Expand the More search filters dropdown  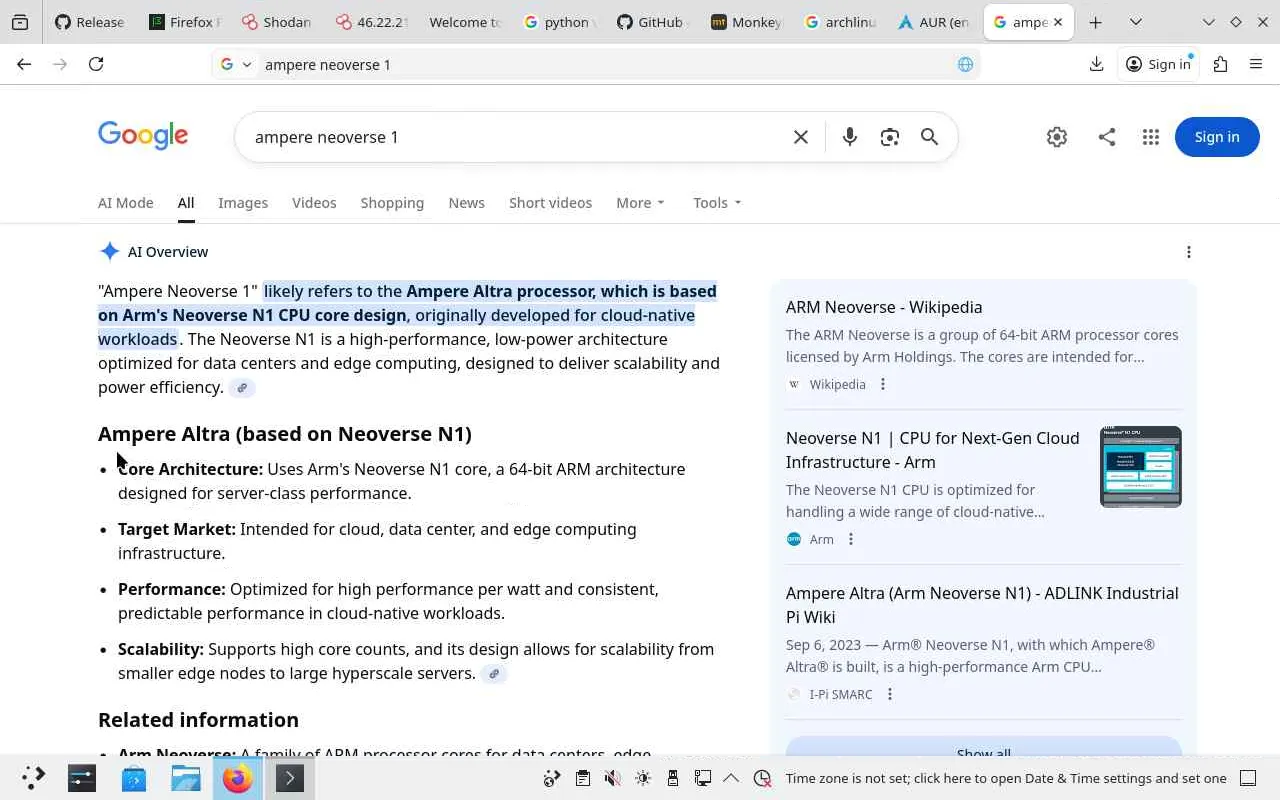click(x=640, y=203)
